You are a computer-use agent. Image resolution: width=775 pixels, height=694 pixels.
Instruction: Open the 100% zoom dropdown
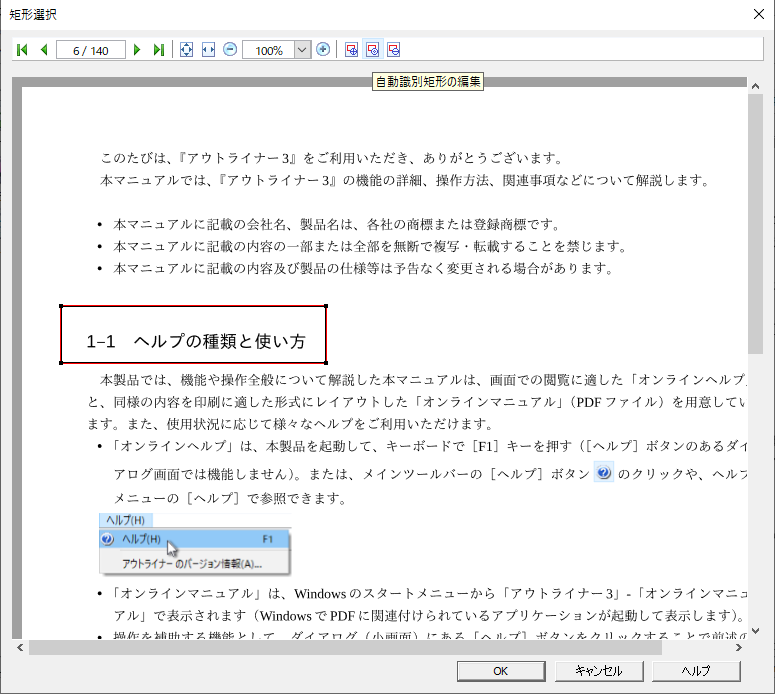click(303, 50)
